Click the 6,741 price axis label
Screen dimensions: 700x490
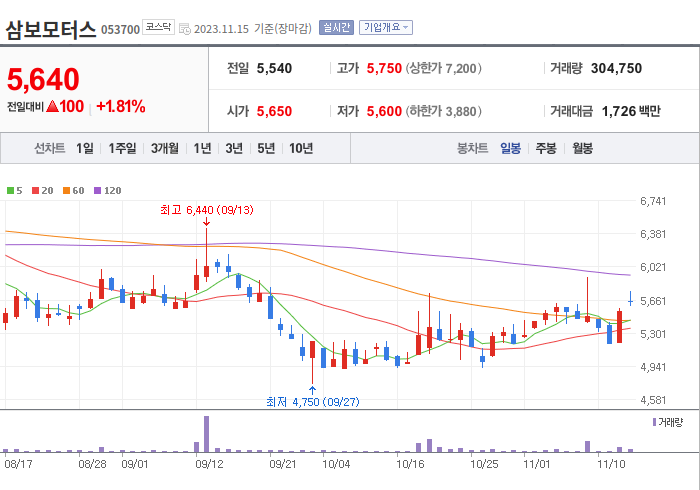point(653,201)
